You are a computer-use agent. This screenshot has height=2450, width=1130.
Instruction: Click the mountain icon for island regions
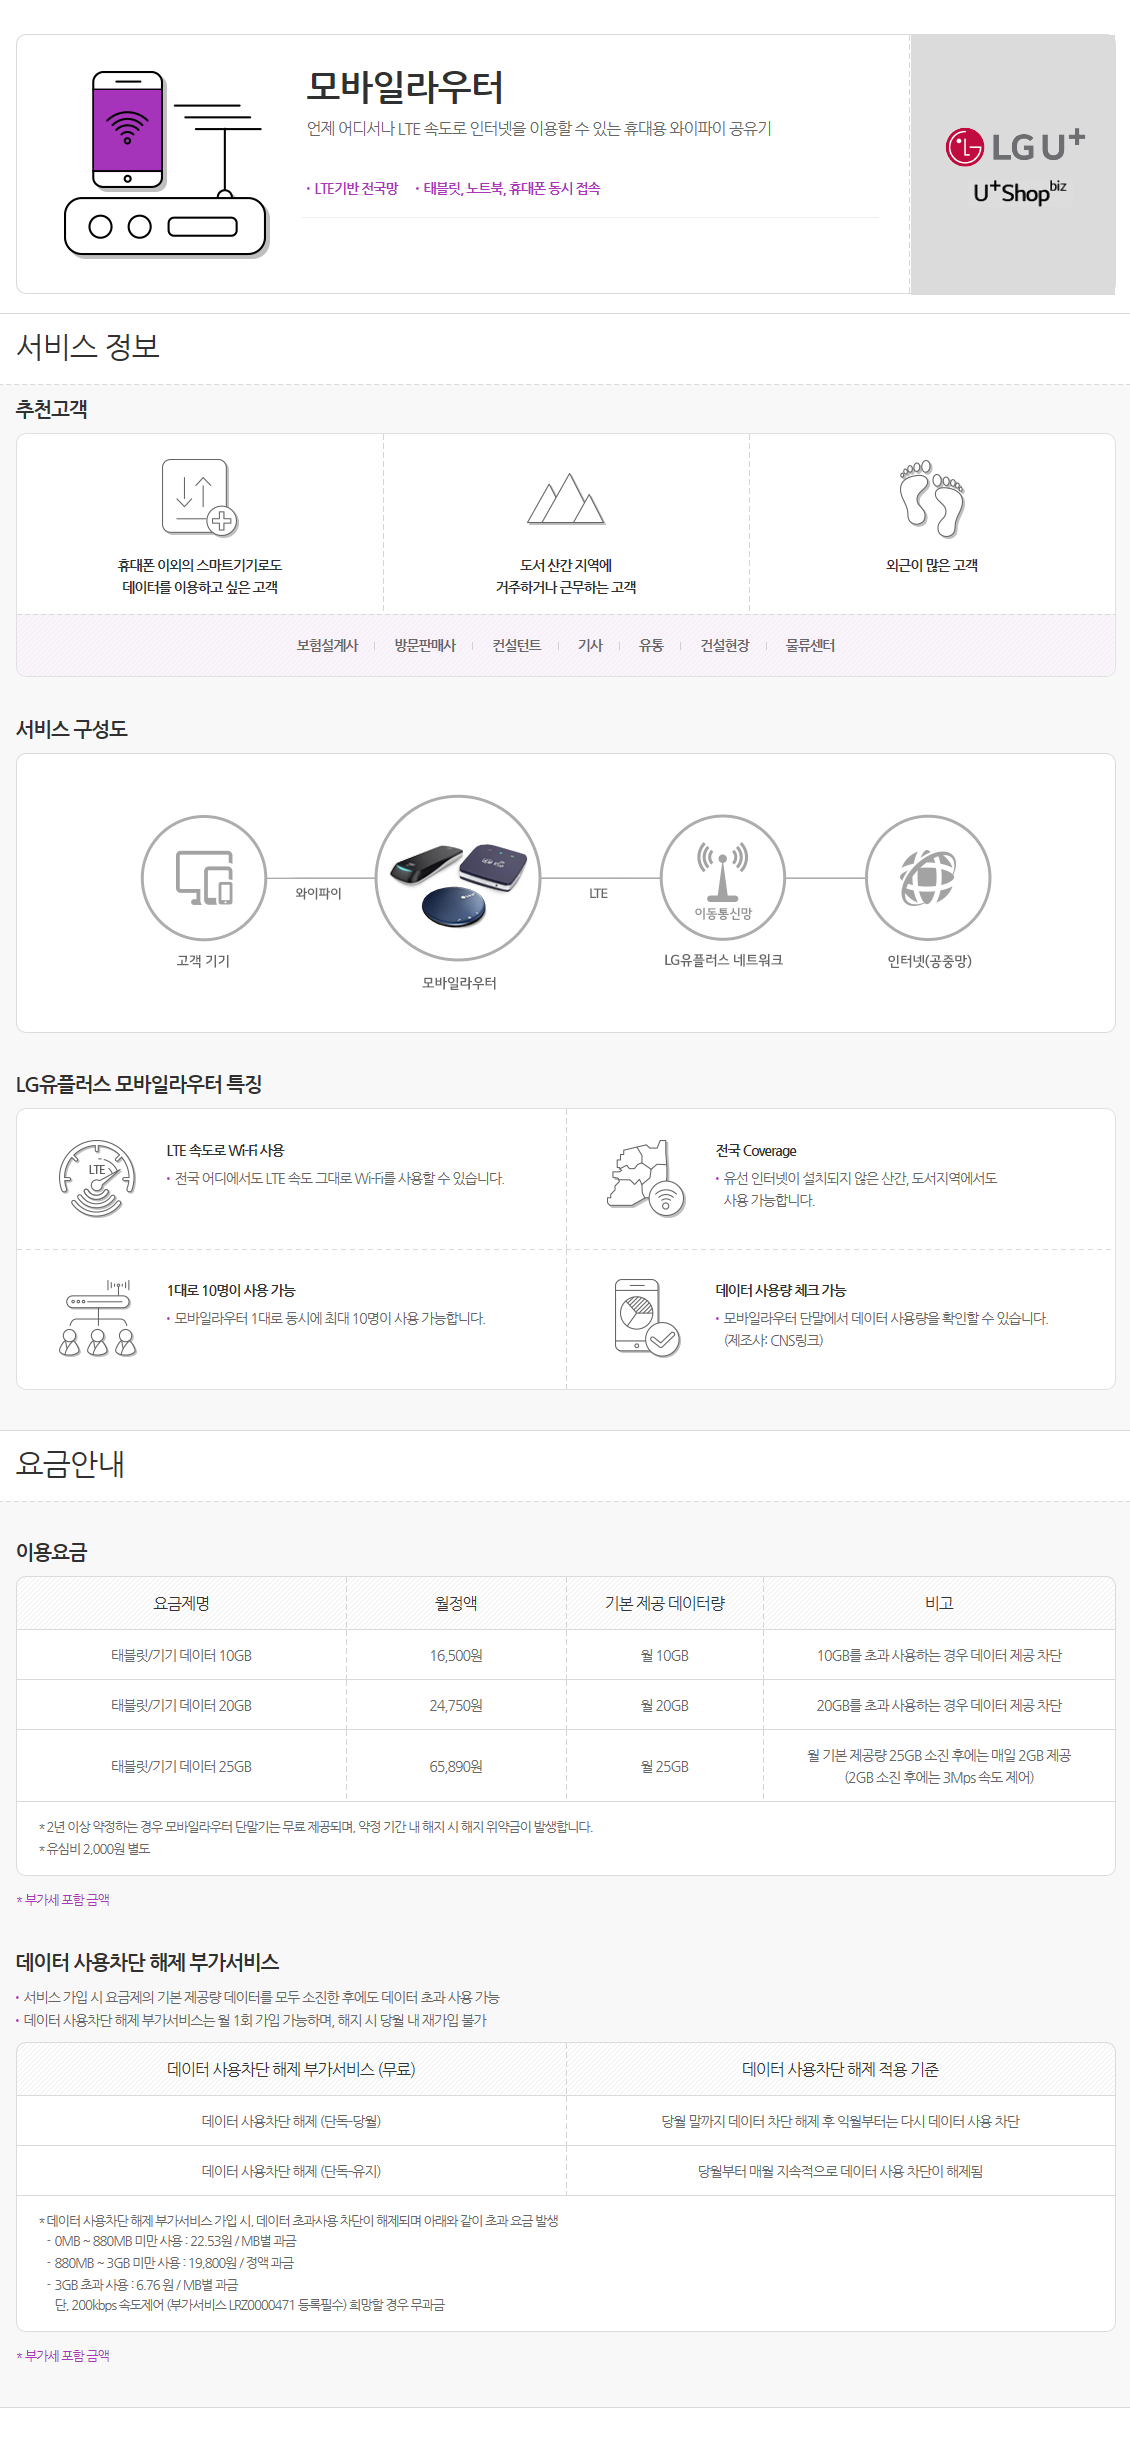pos(566,499)
